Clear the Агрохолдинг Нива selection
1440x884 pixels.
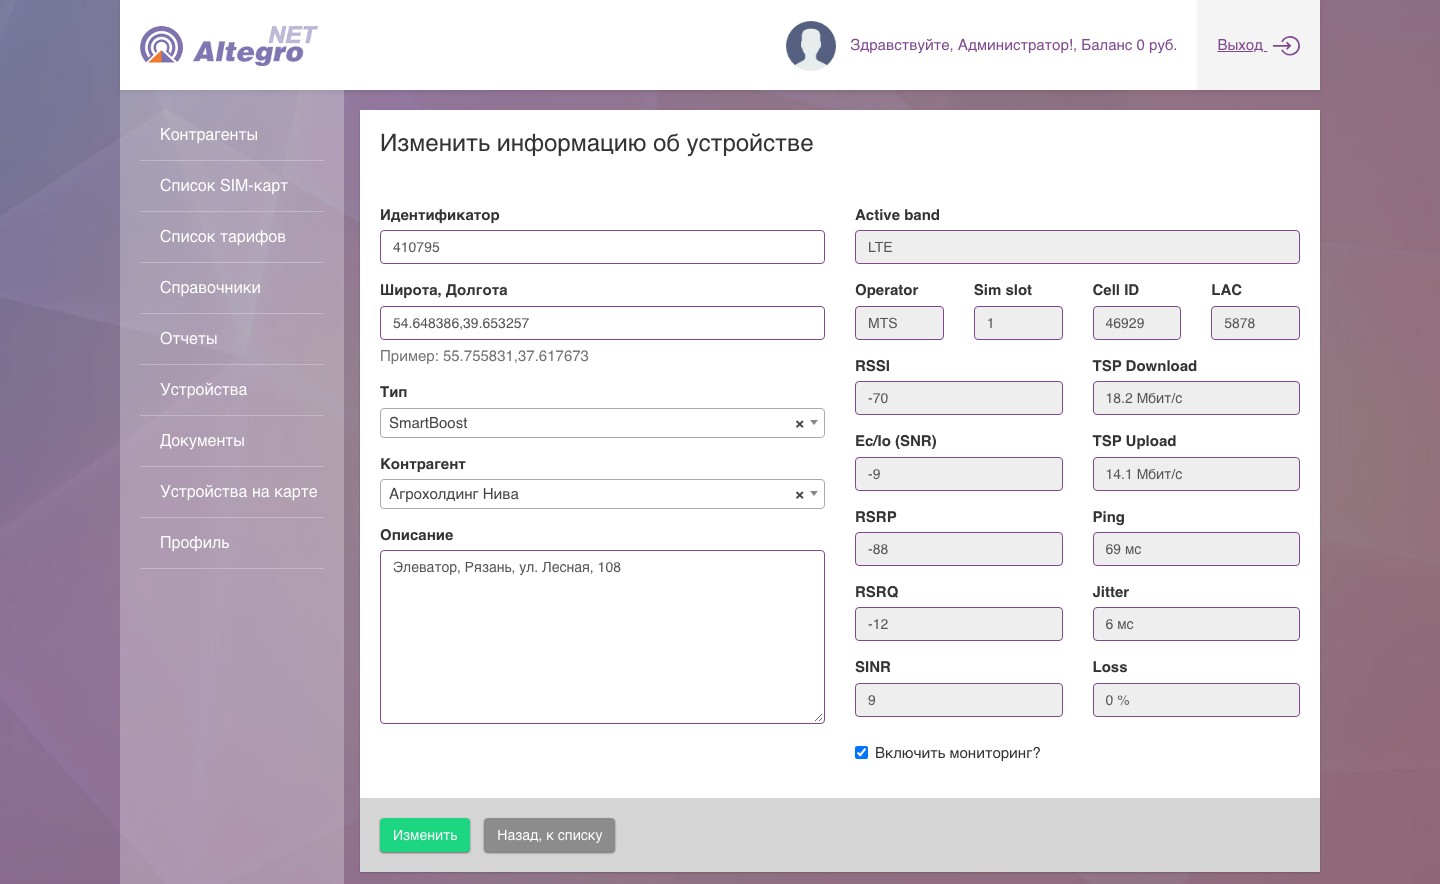click(x=799, y=495)
